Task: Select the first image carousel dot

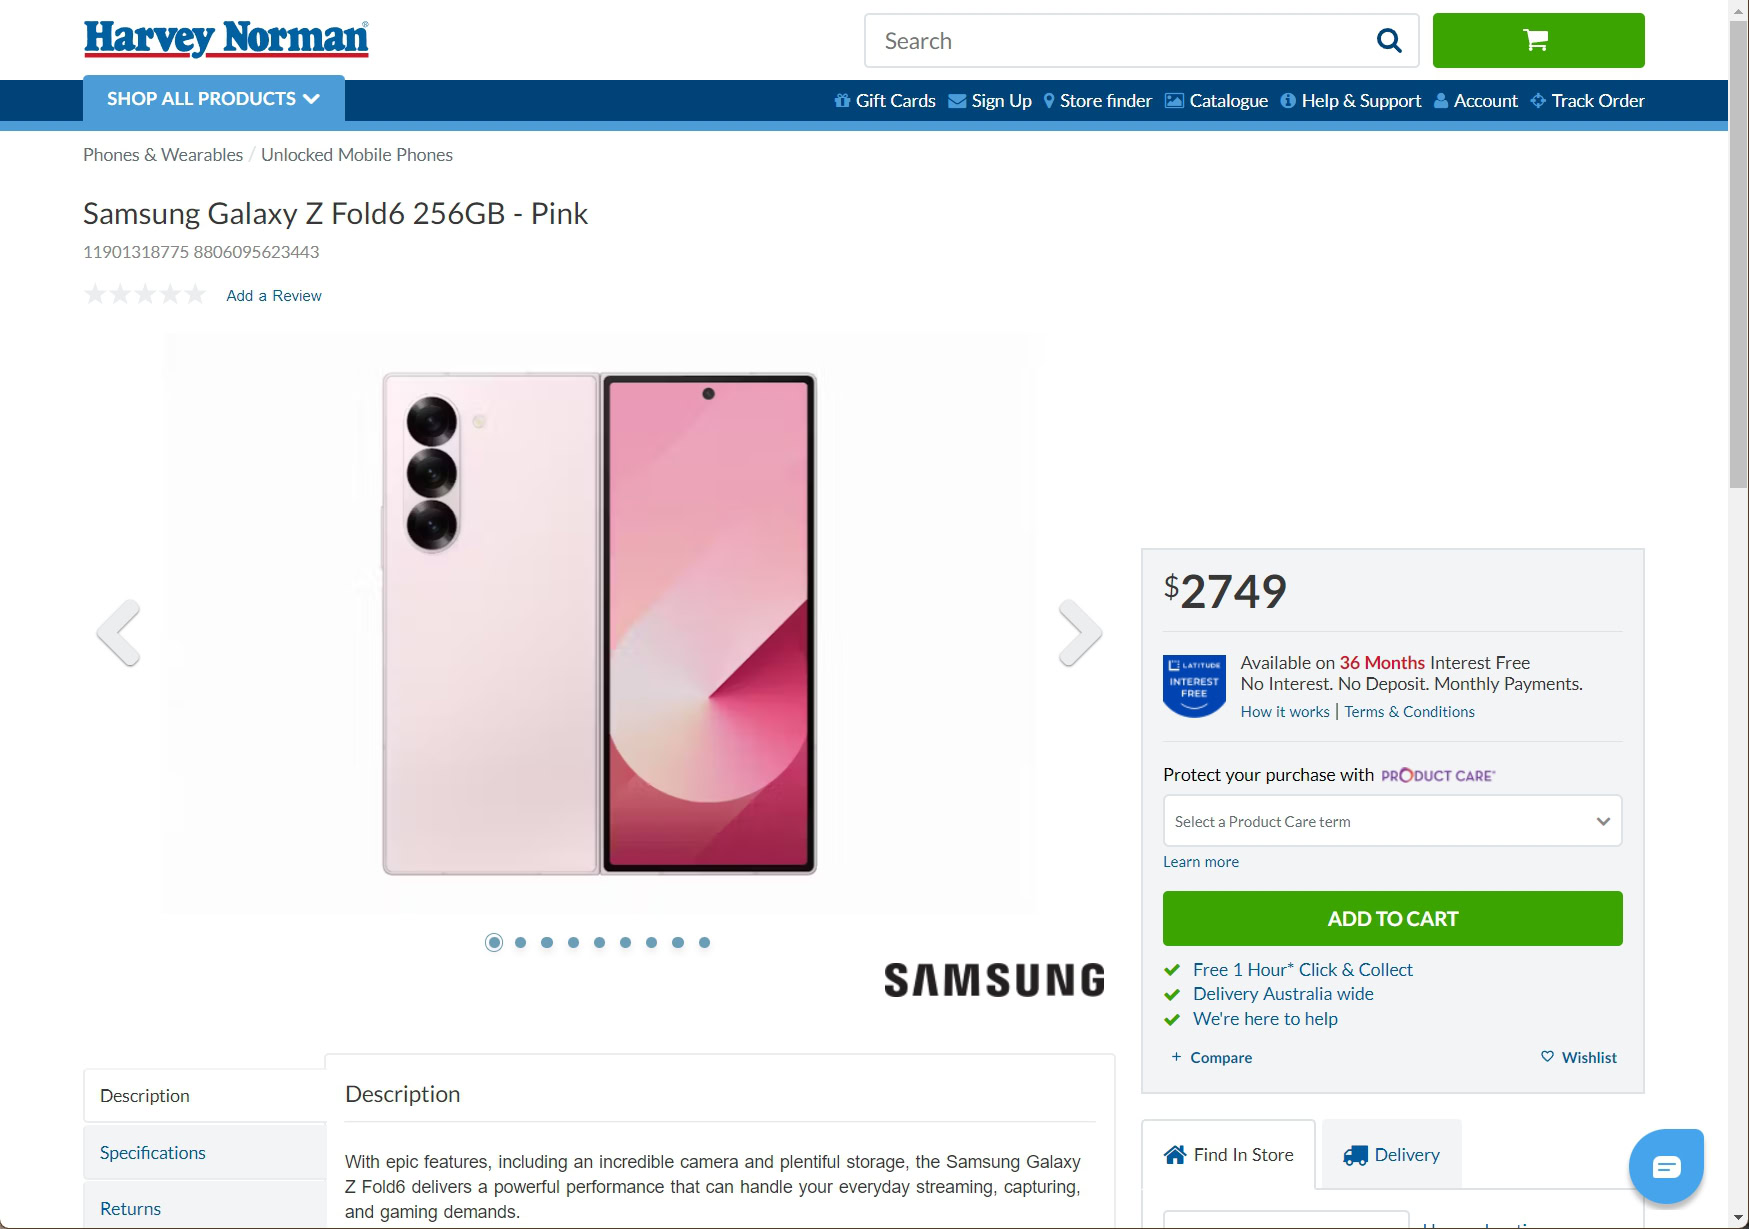Action: click(494, 942)
